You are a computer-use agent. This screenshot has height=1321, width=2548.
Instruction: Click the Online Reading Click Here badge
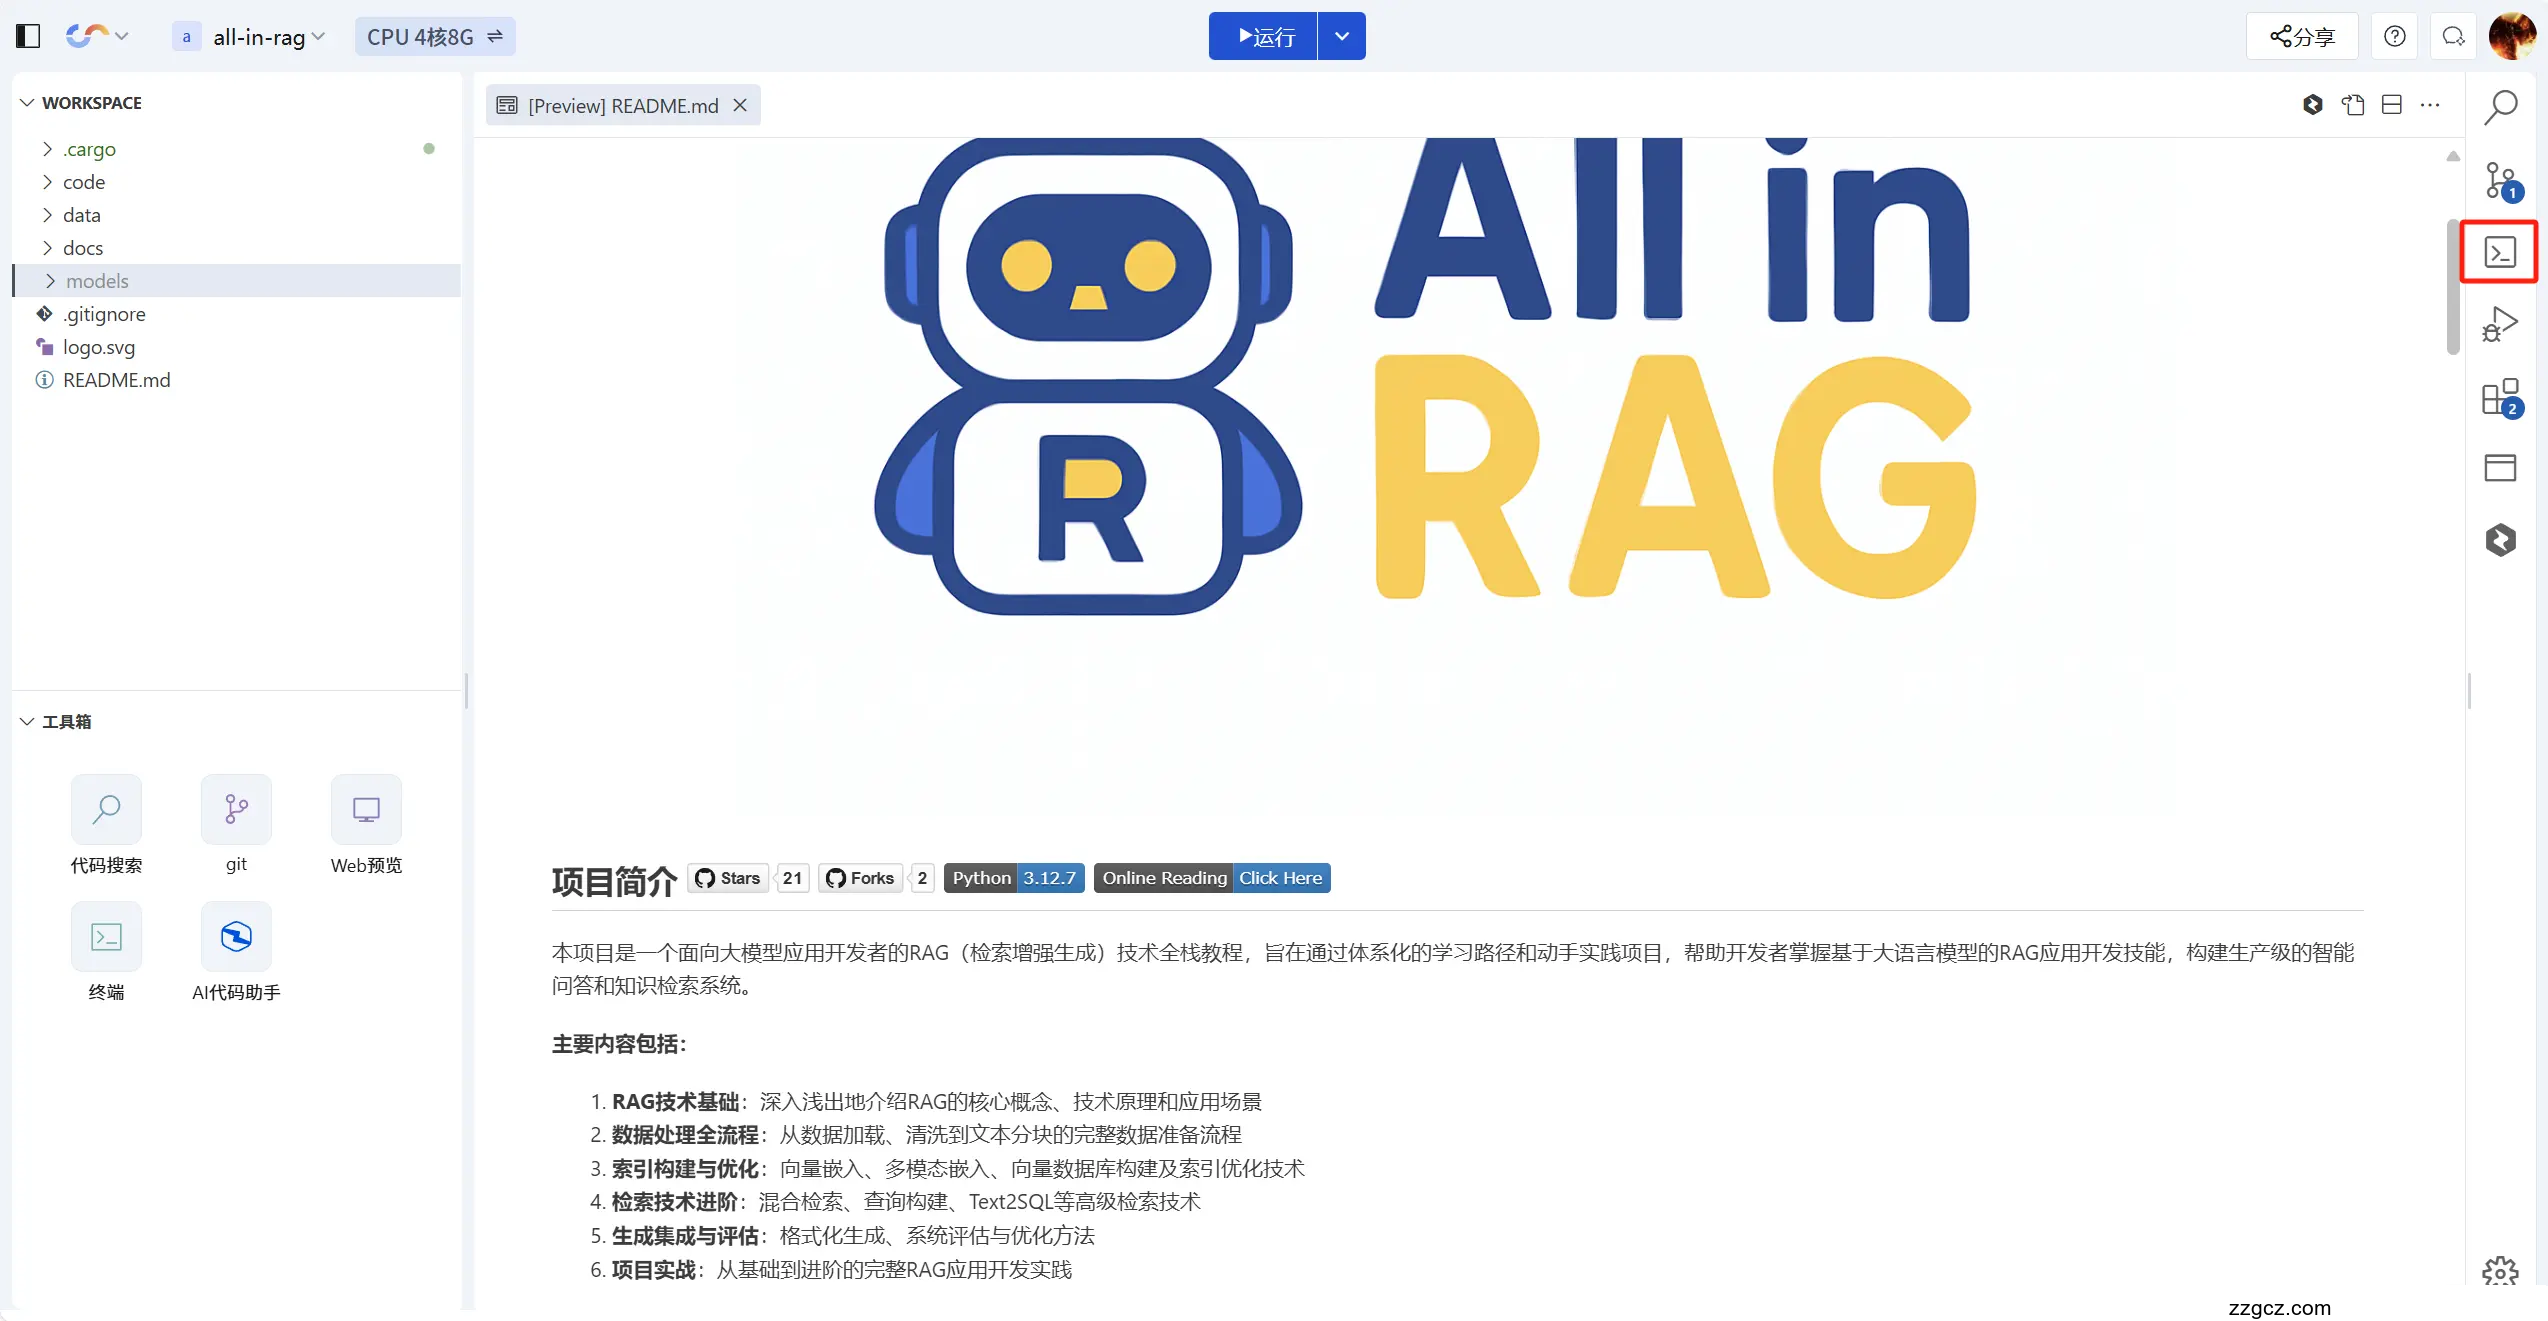click(x=1211, y=878)
